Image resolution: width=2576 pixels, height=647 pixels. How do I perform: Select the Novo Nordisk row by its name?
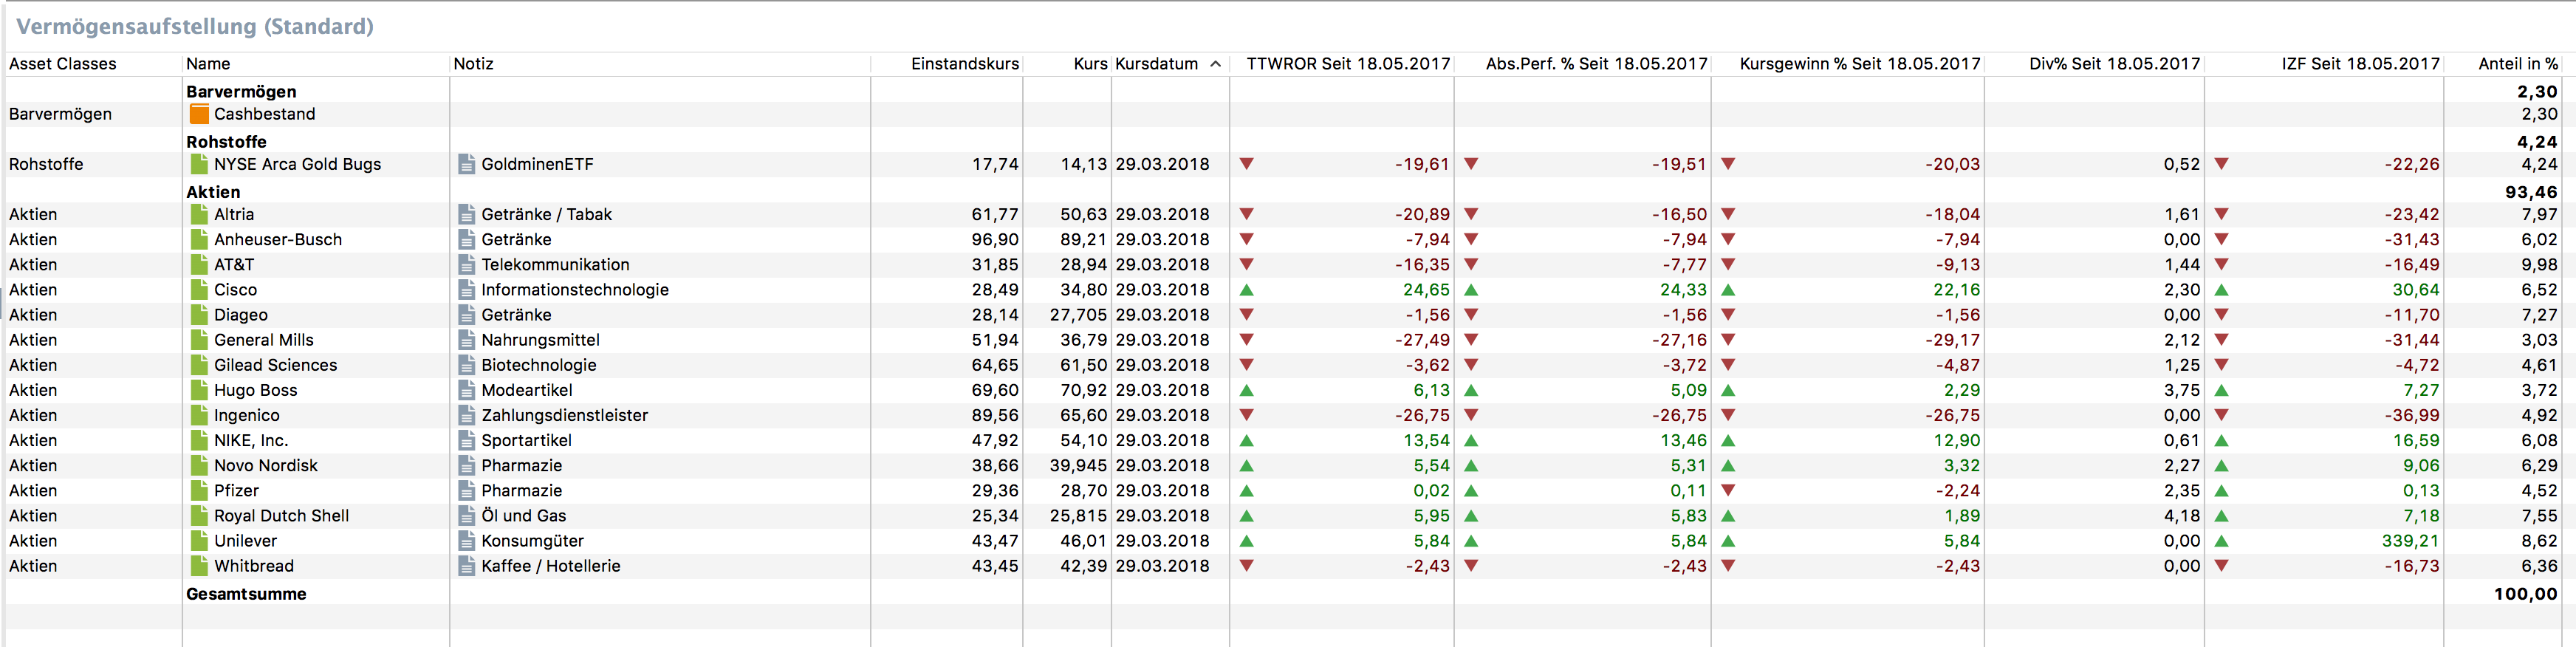click(265, 466)
